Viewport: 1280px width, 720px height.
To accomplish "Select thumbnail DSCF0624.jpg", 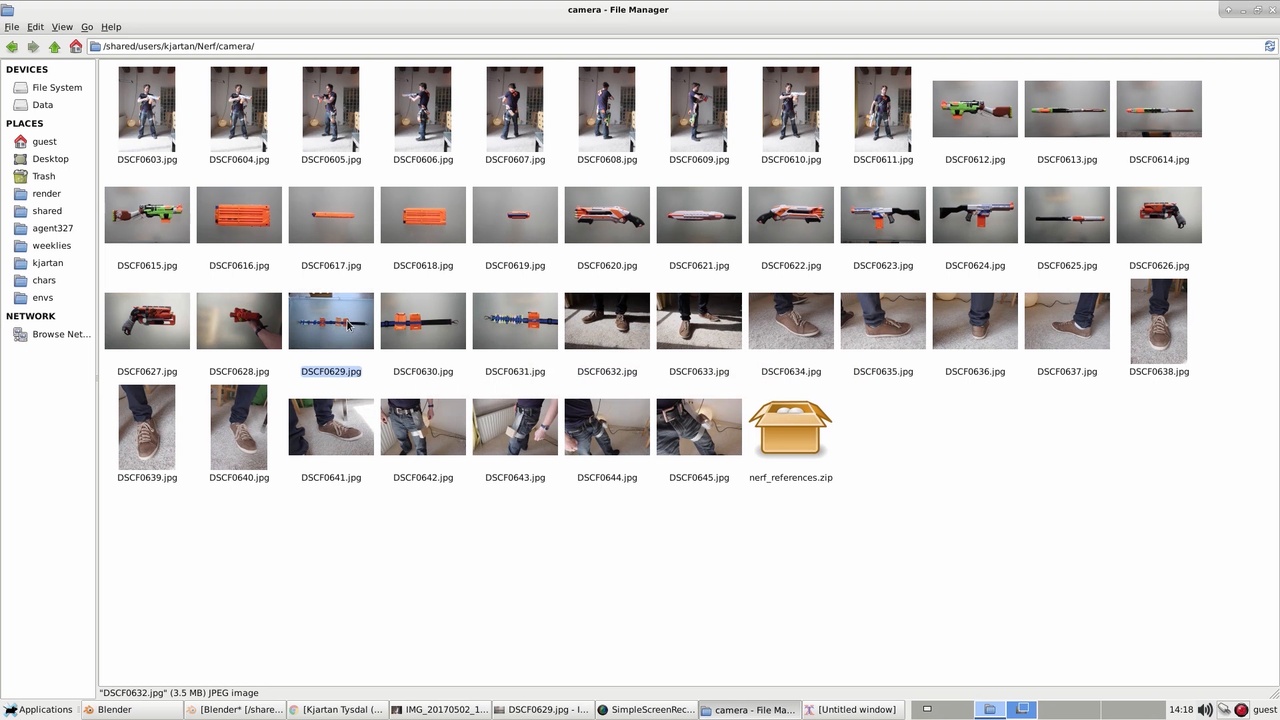I will 975,215.
